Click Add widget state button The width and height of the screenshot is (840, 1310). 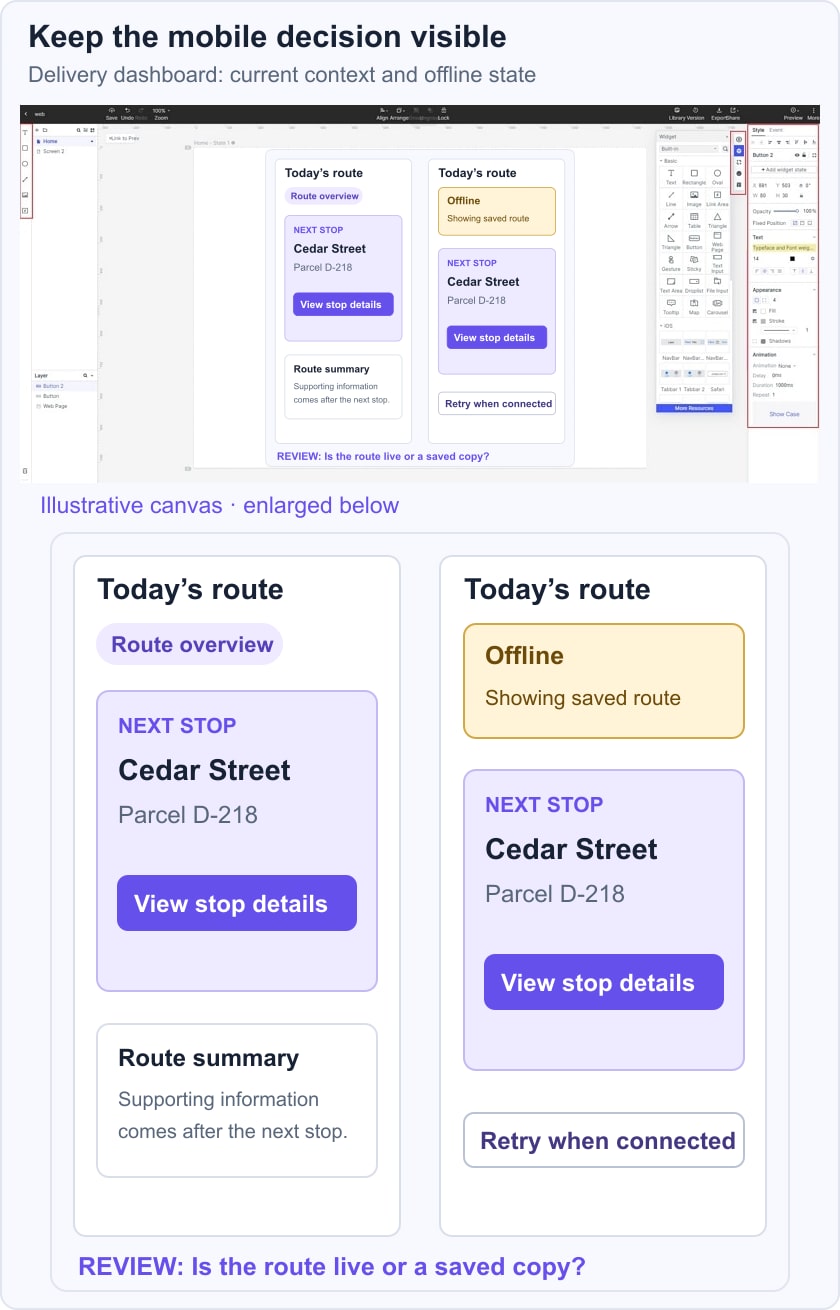pyautogui.click(x=783, y=170)
